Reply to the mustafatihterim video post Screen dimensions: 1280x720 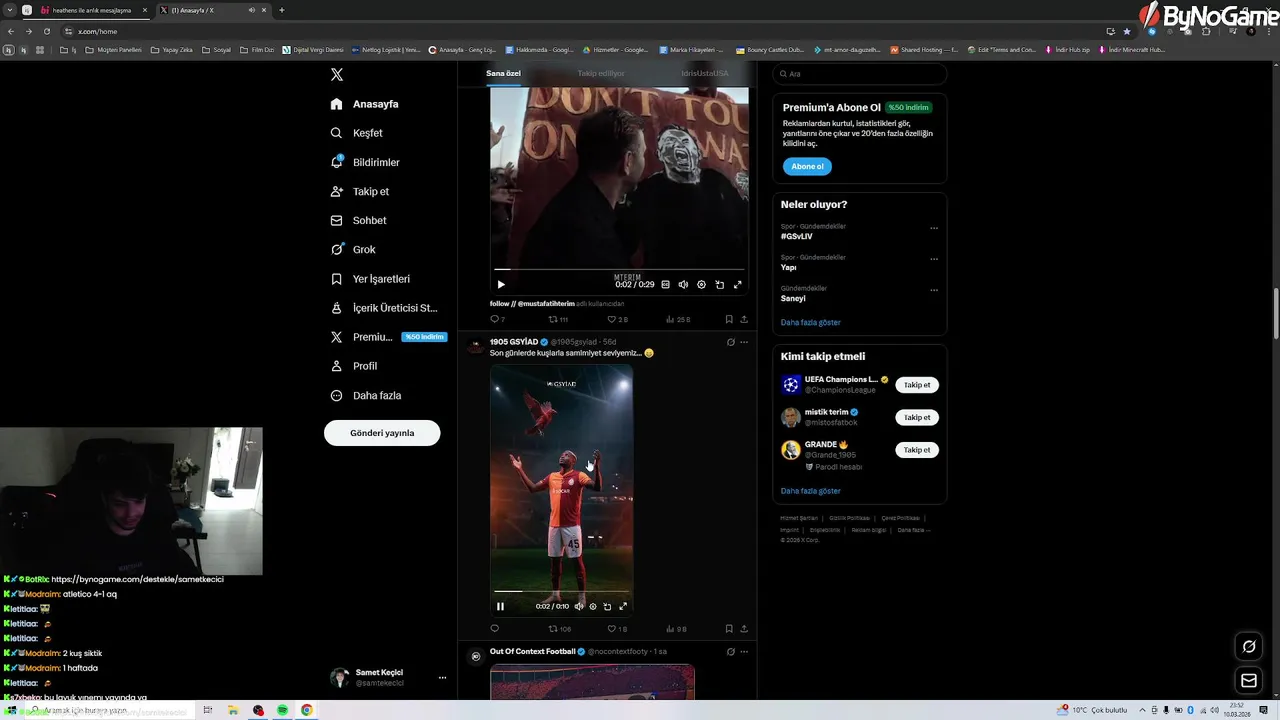(x=497, y=319)
